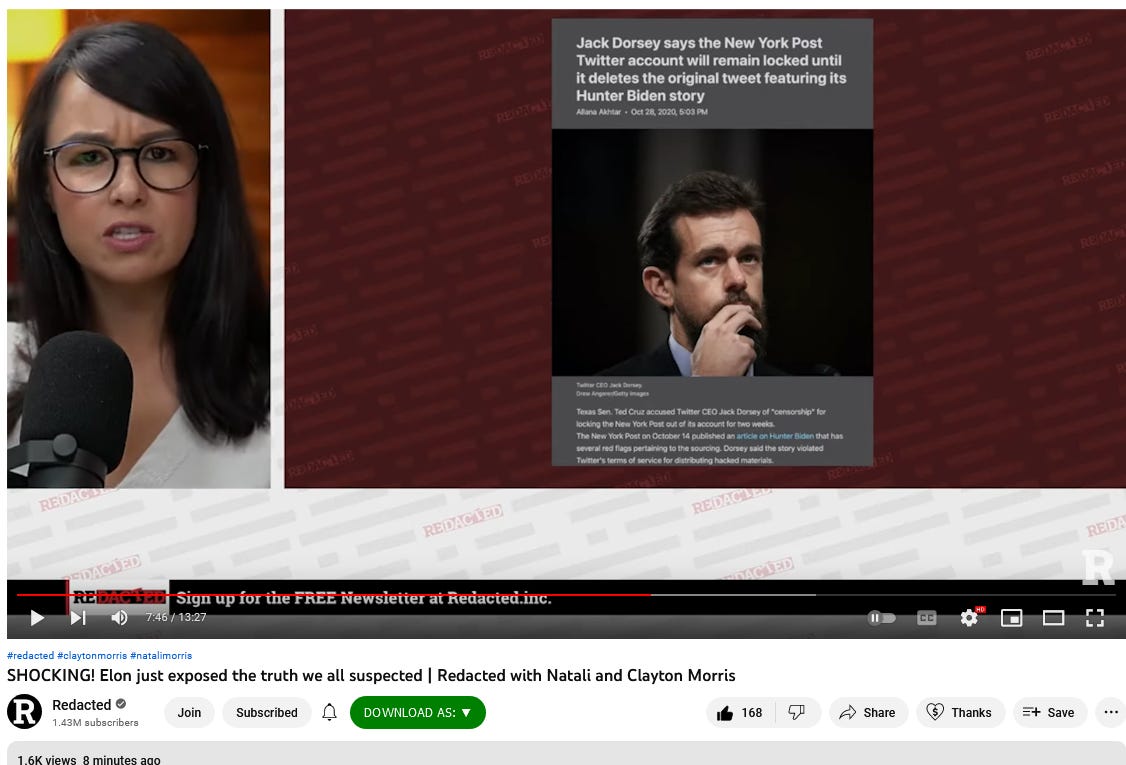The height and width of the screenshot is (765, 1126).
Task: Open the #natalimorris hashtag
Action: (161, 655)
